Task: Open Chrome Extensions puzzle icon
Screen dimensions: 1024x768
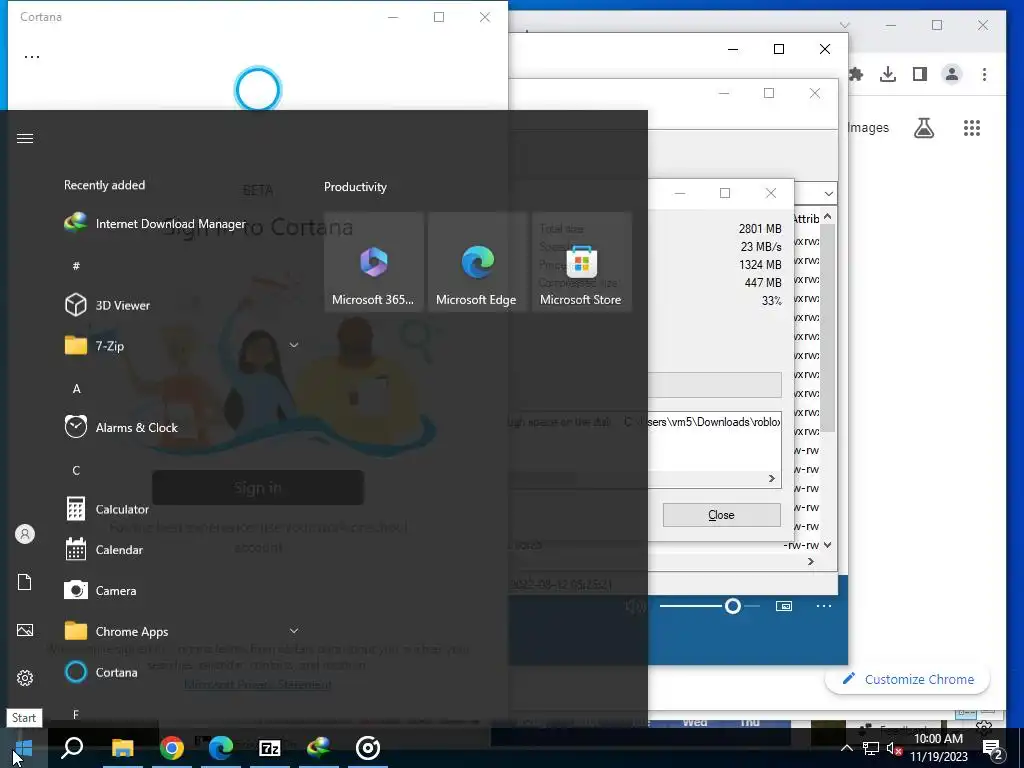Action: coord(856,74)
